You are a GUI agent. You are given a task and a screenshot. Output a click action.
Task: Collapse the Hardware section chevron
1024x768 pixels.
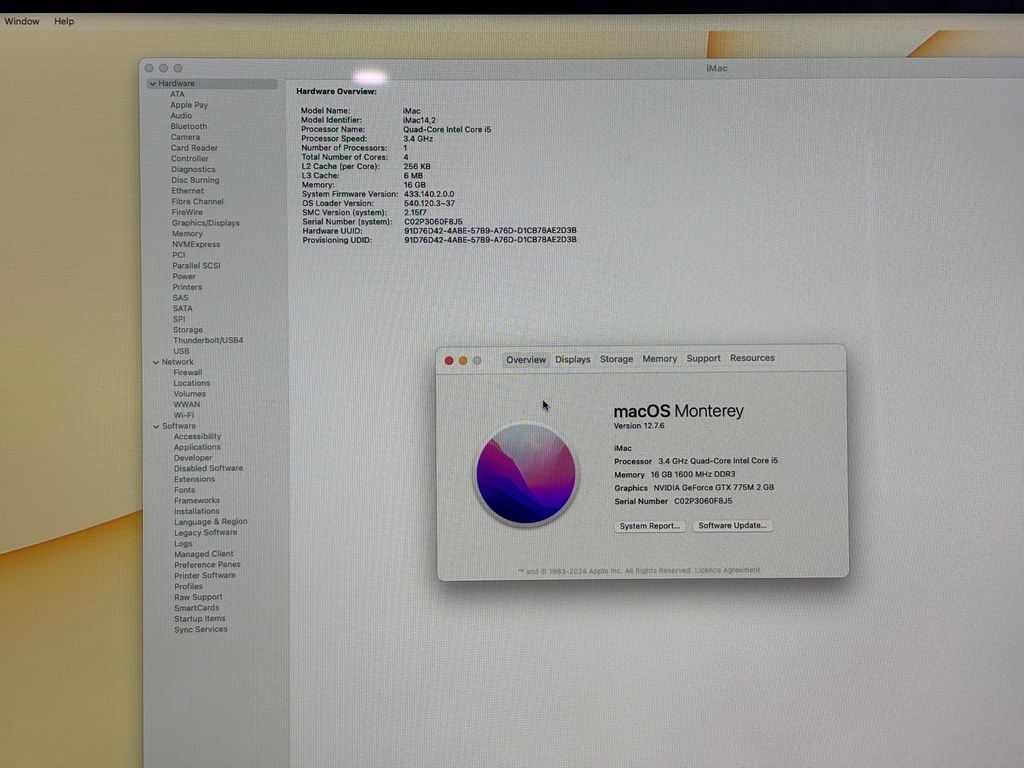pyautogui.click(x=152, y=84)
